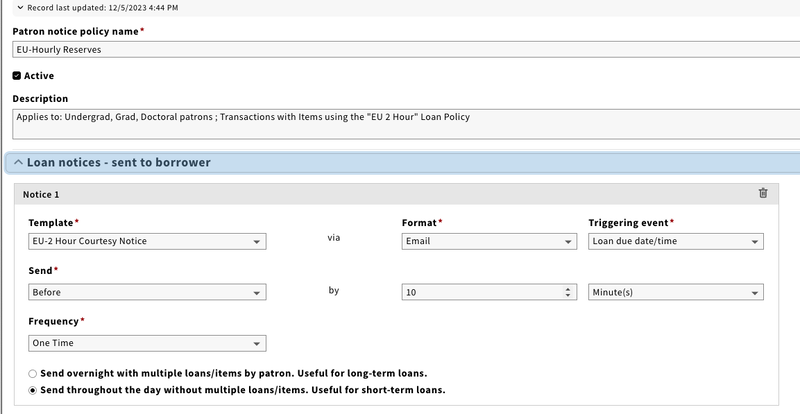Click the Active label text
Image resolution: width=800 pixels, height=414 pixels.
[39, 76]
